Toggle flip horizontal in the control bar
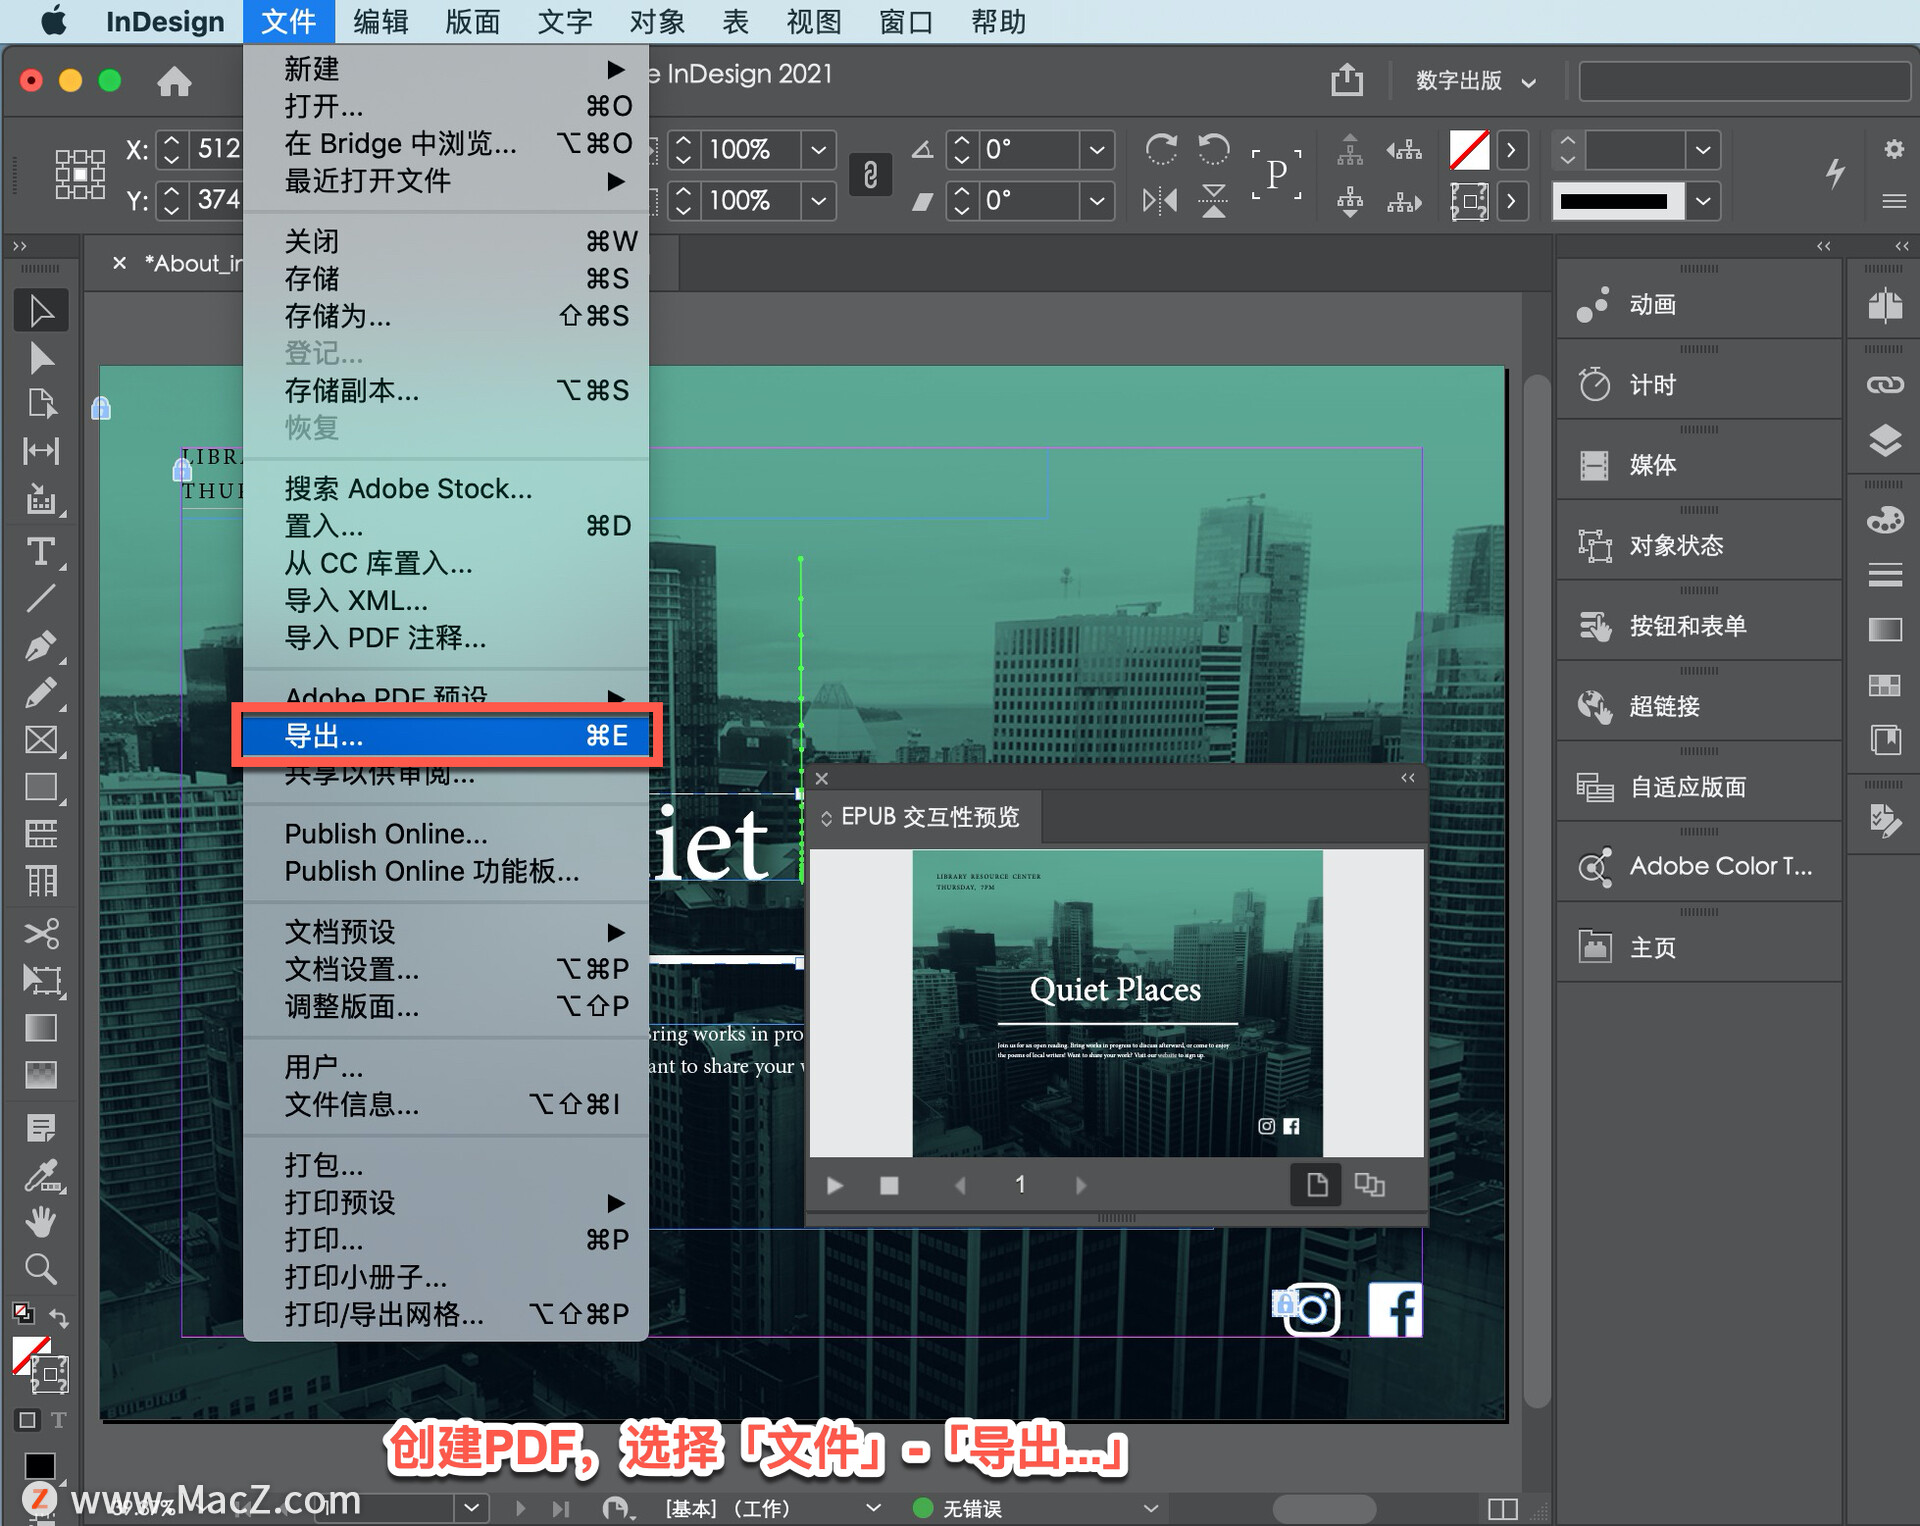1920x1526 pixels. 1160,200
